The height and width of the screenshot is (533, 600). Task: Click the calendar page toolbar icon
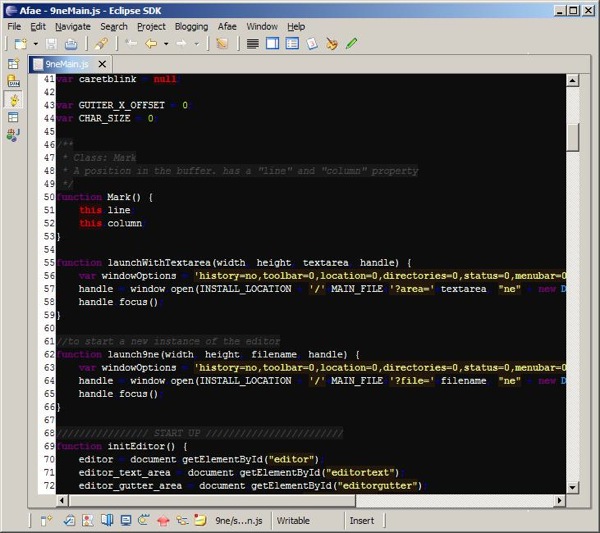(x=312, y=44)
